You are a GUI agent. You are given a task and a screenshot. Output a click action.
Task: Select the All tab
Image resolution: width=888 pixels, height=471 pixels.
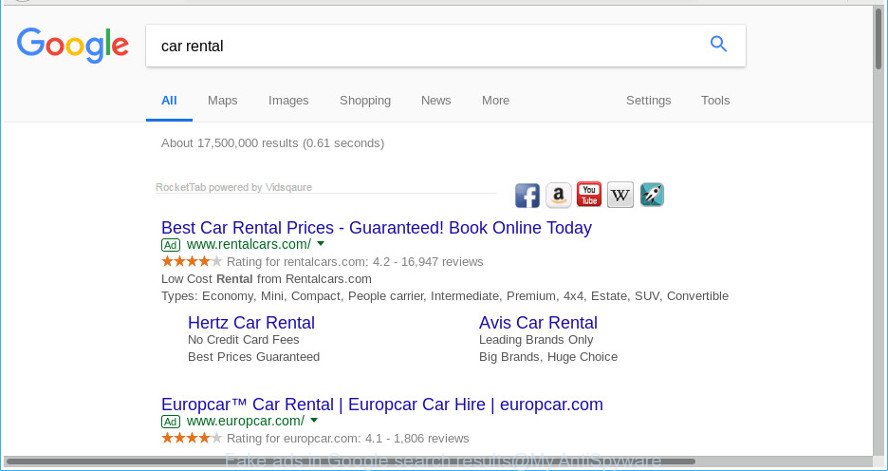[169, 101]
